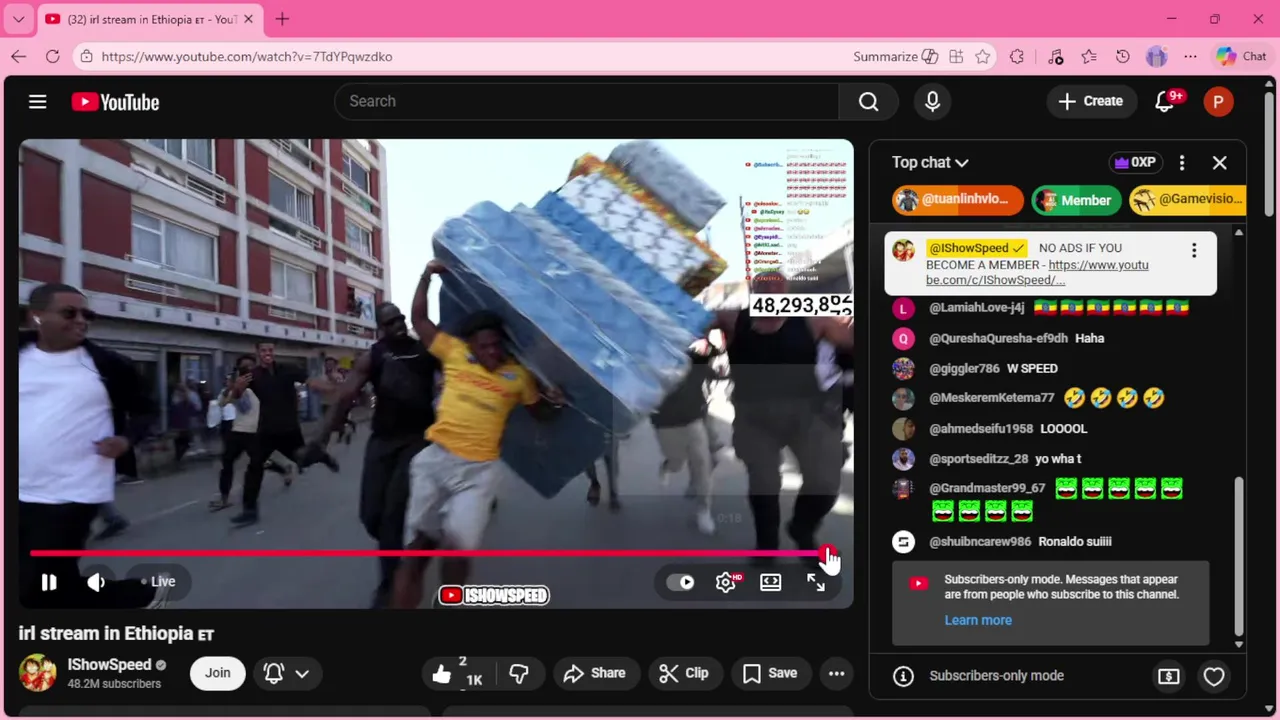Open Create menu in header
Screen dimensions: 1280x720
click(1091, 101)
